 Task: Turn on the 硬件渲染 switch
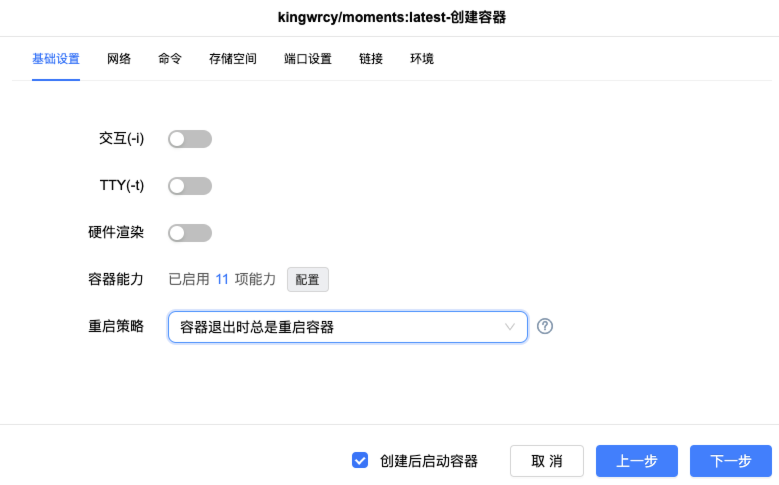190,233
